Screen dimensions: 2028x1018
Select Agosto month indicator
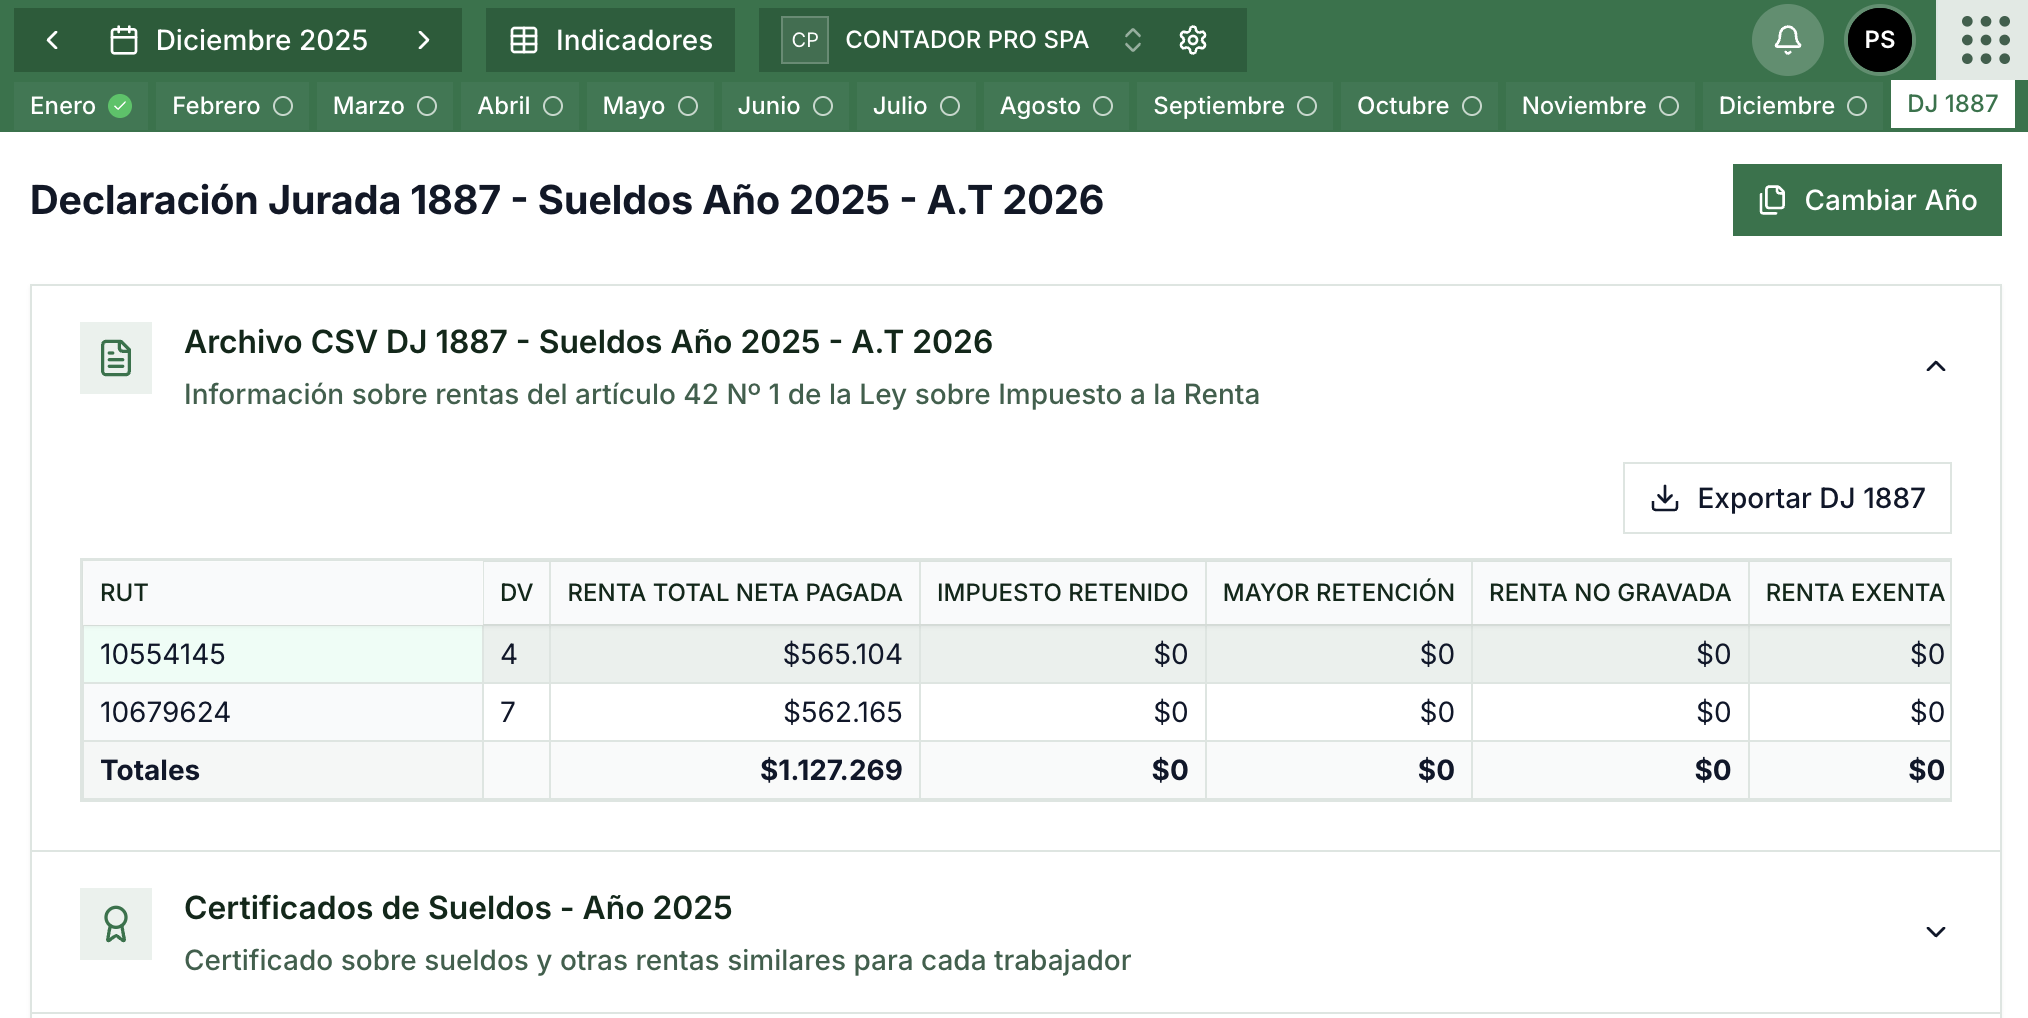(1056, 106)
